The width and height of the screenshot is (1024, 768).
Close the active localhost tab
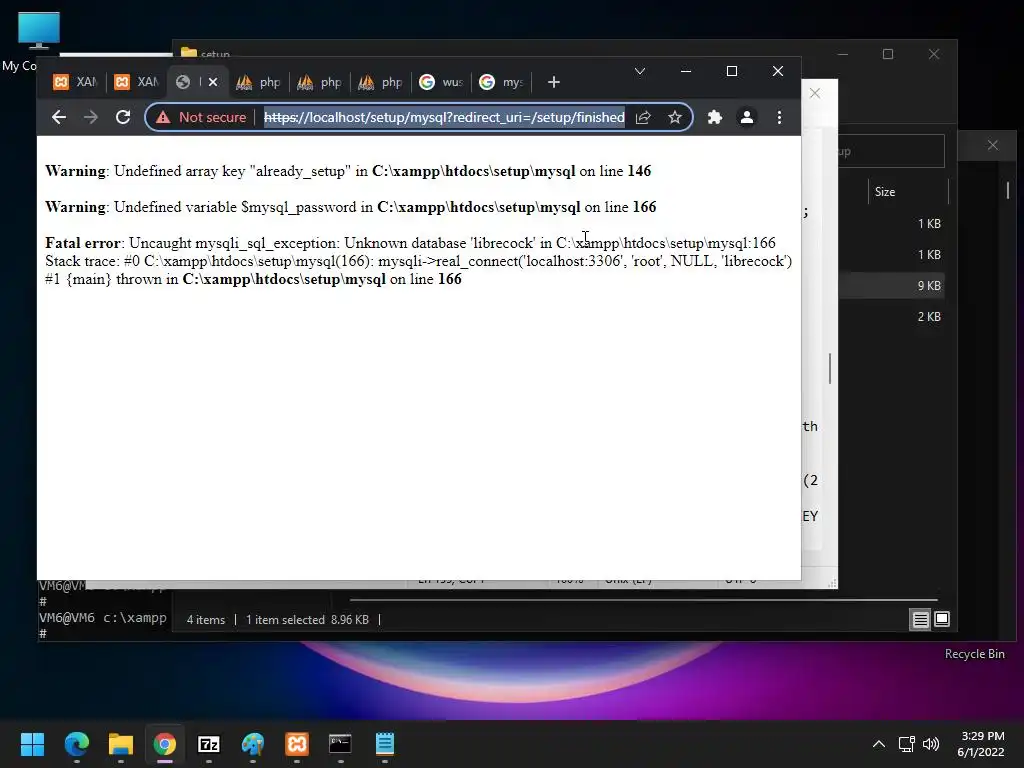coord(213,82)
